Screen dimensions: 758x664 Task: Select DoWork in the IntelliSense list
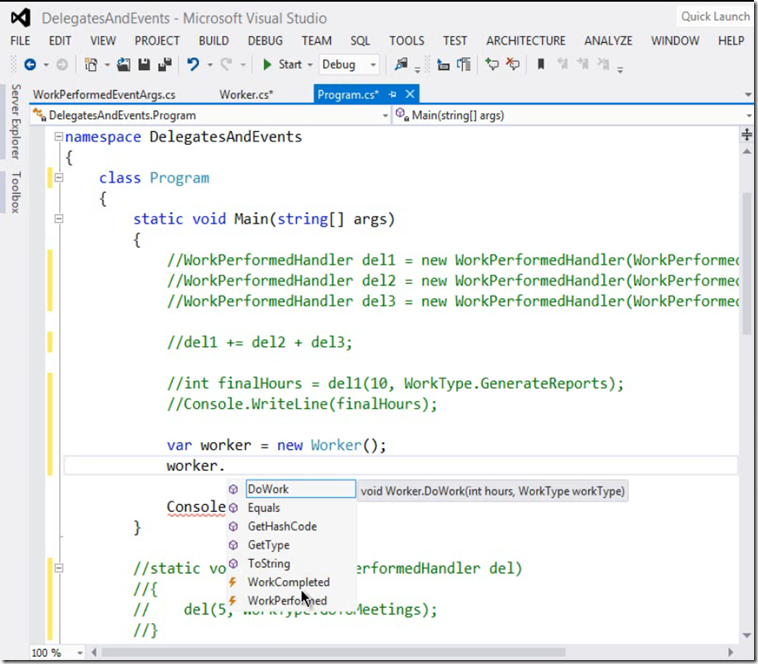(x=300, y=489)
